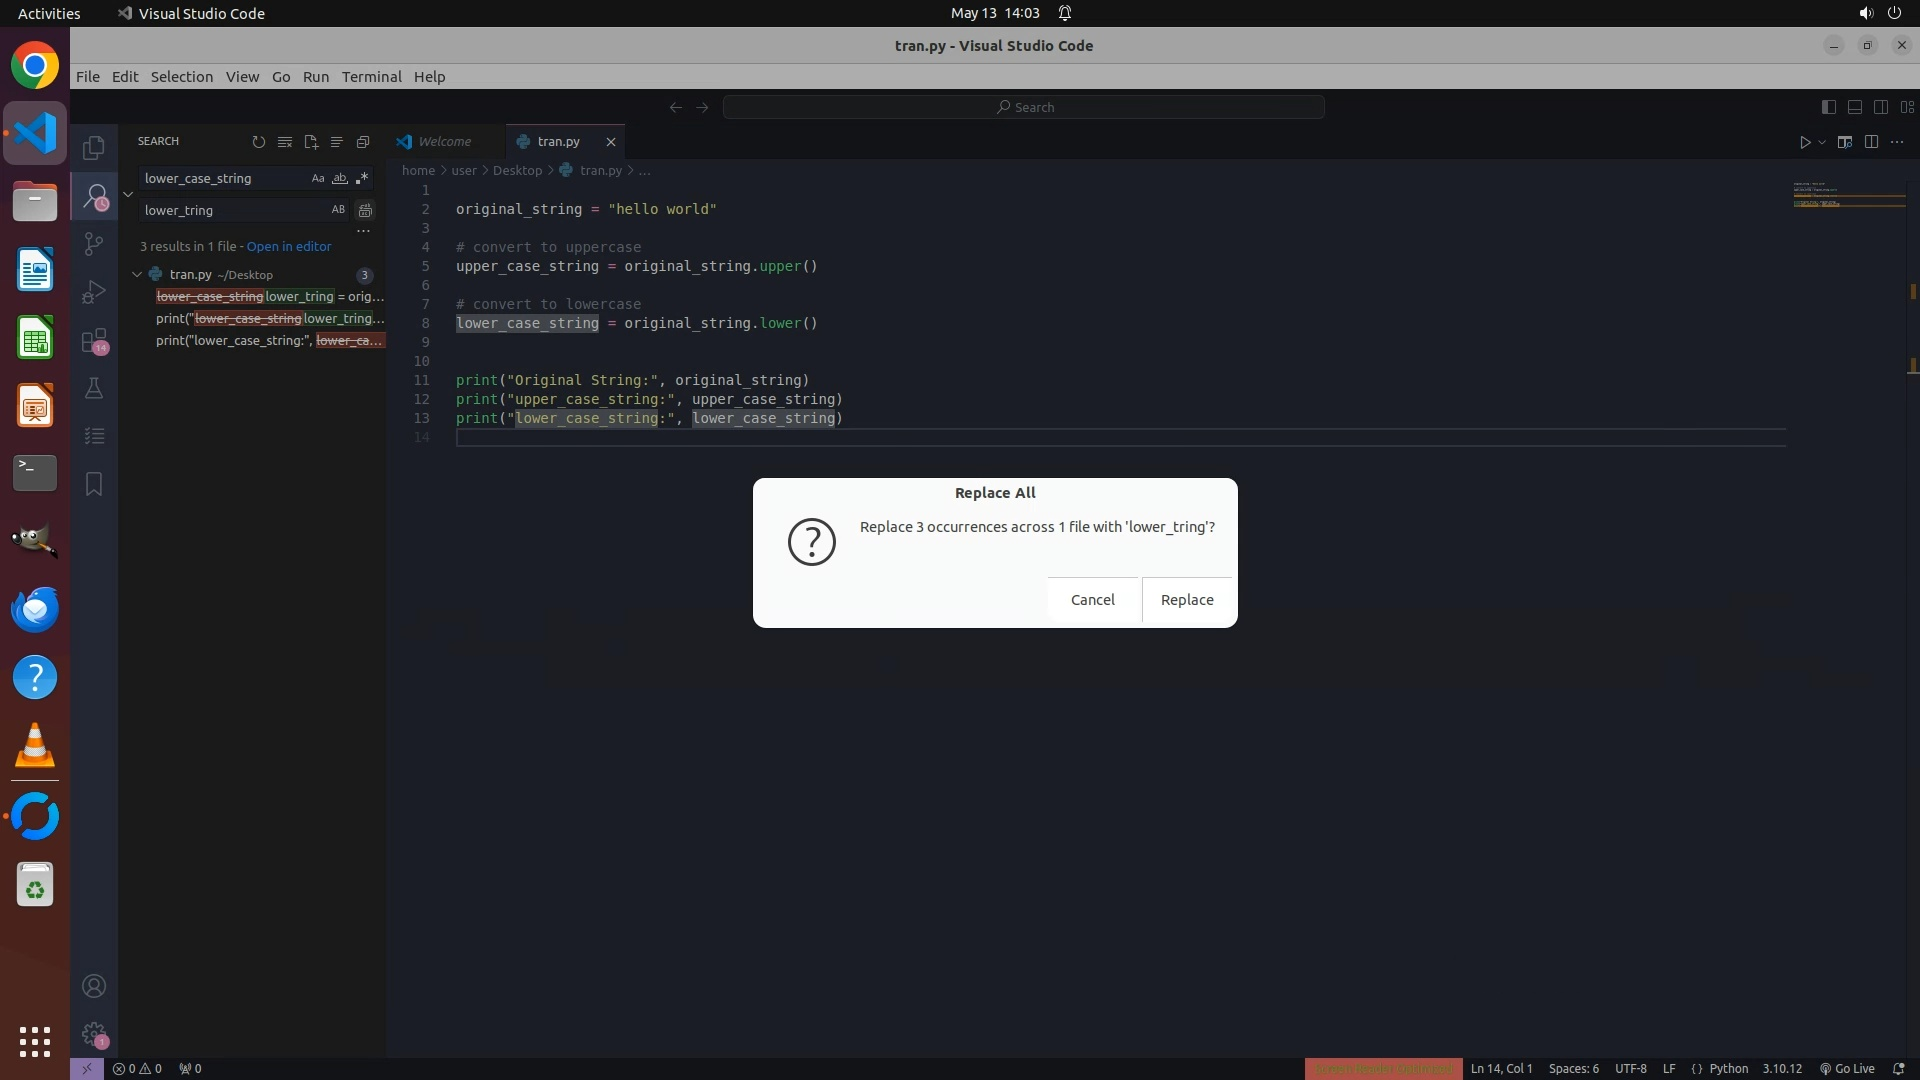This screenshot has width=1920, height=1080.
Task: Open Extensions view in activity bar
Action: 94,341
